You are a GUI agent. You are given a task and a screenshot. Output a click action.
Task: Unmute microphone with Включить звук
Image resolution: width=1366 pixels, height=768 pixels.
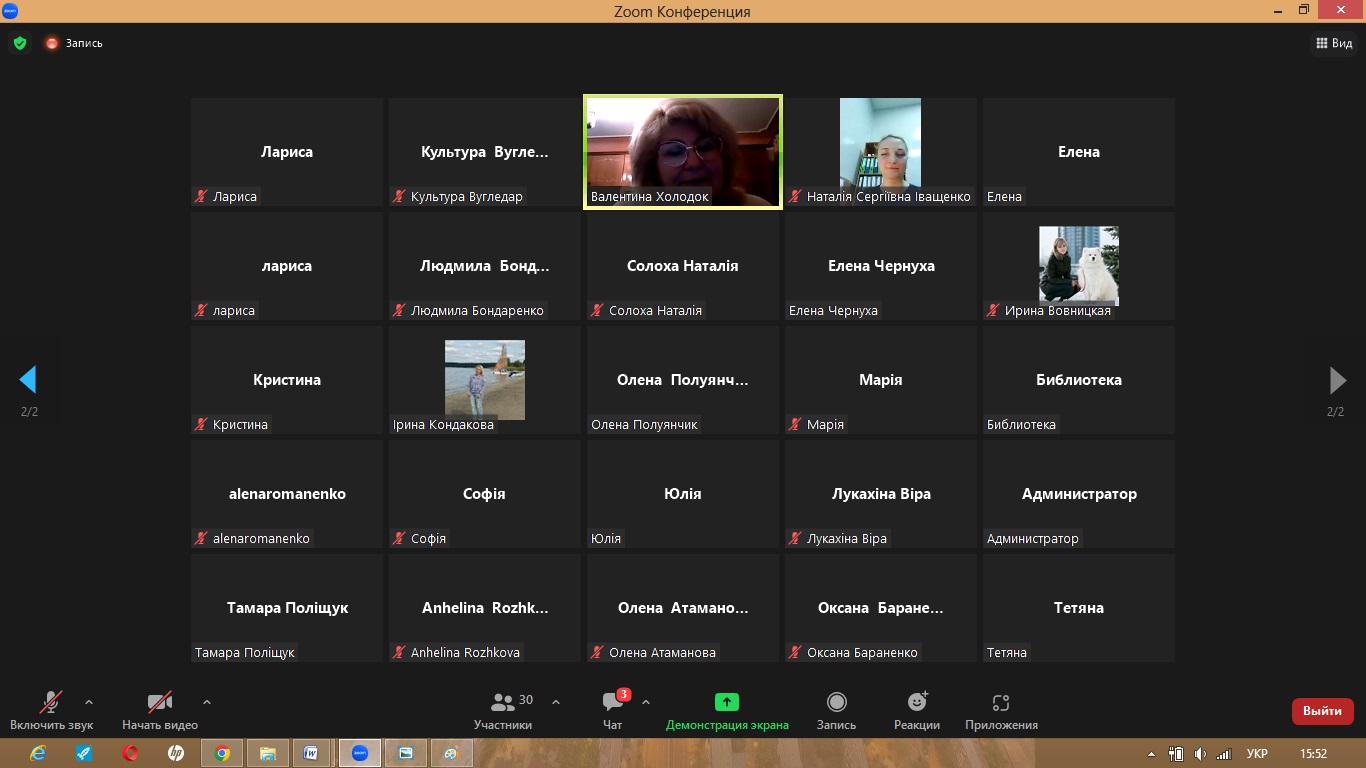click(x=51, y=710)
